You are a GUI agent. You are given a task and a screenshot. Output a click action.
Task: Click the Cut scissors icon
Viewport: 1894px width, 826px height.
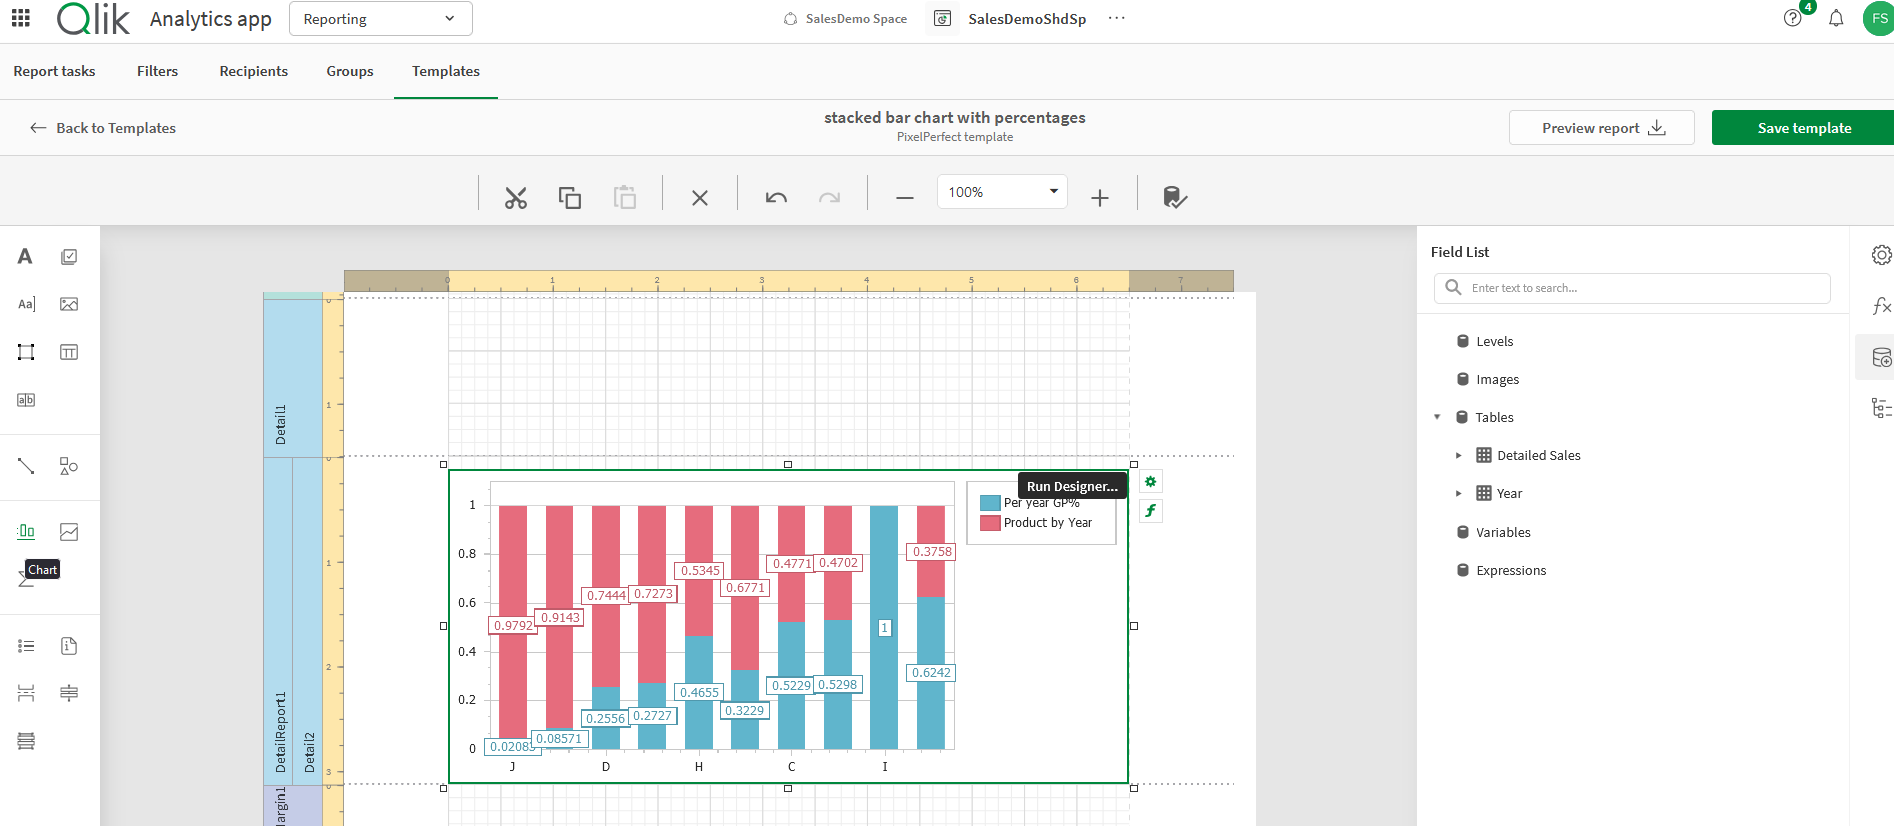coord(515,198)
